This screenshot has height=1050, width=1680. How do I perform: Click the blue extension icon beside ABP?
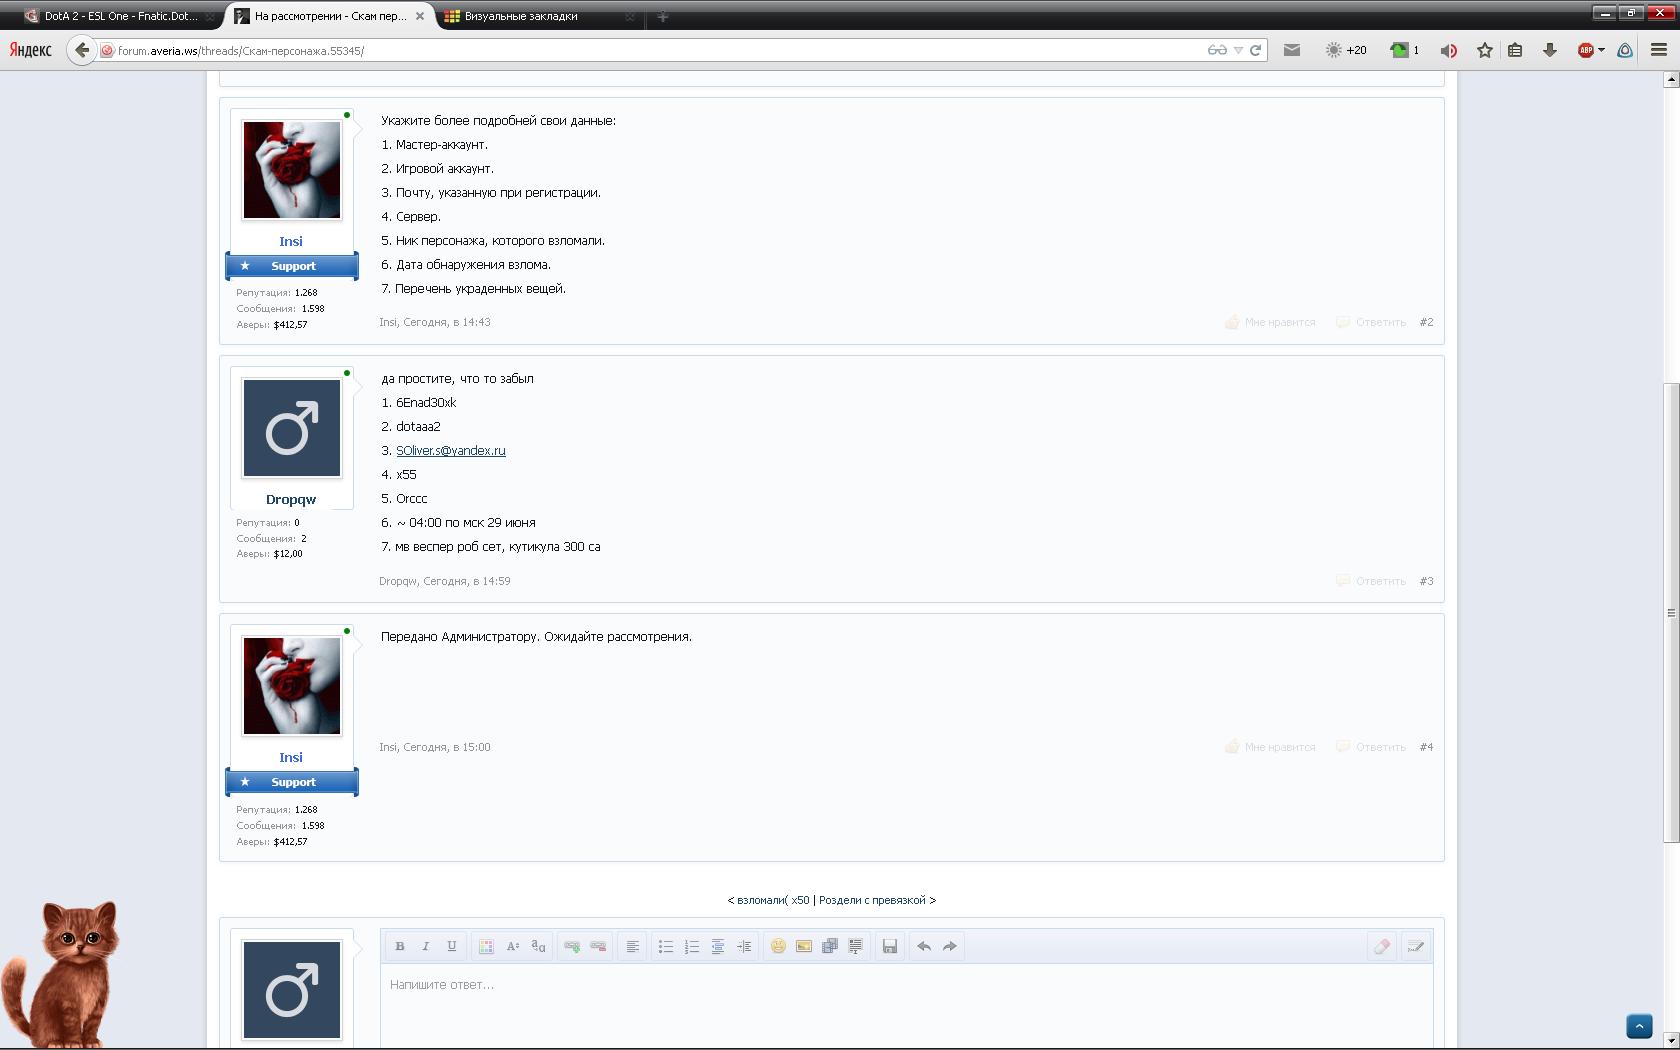[x=1625, y=50]
